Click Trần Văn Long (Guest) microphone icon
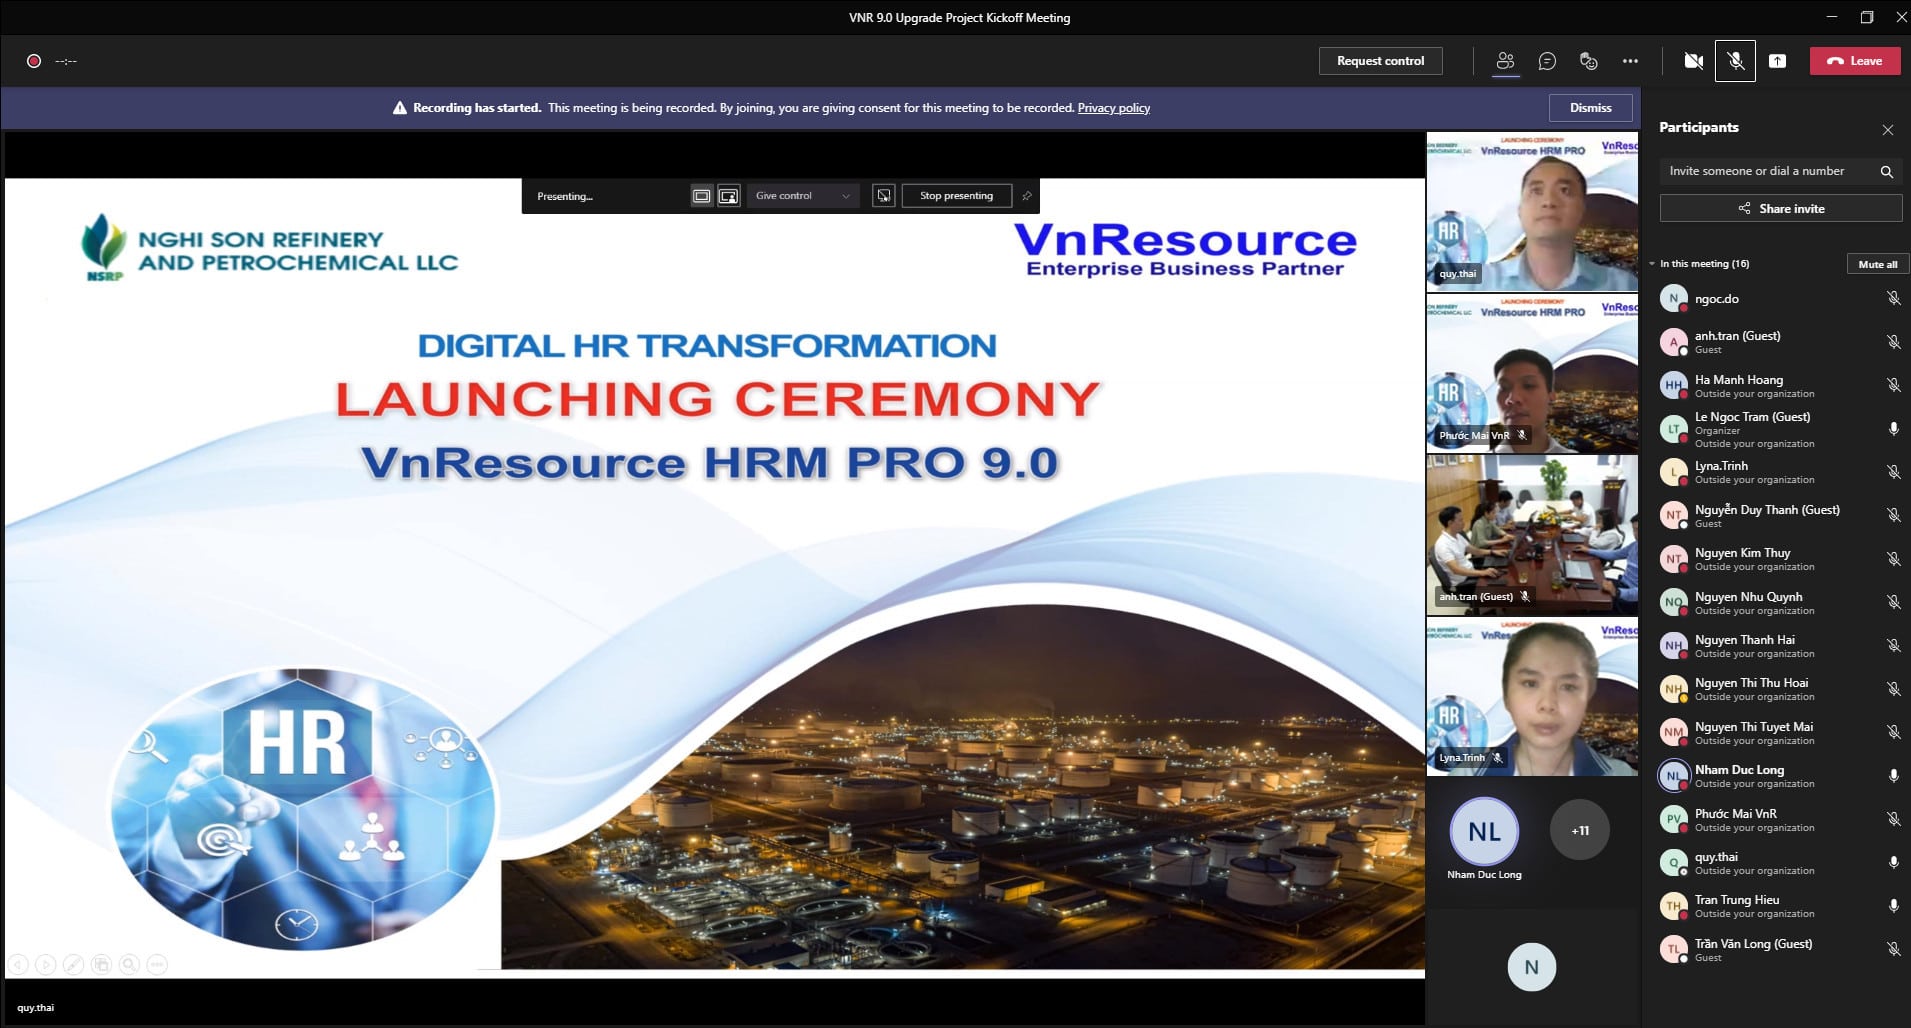Screen dimensions: 1911x1028 pyautogui.click(x=1893, y=949)
